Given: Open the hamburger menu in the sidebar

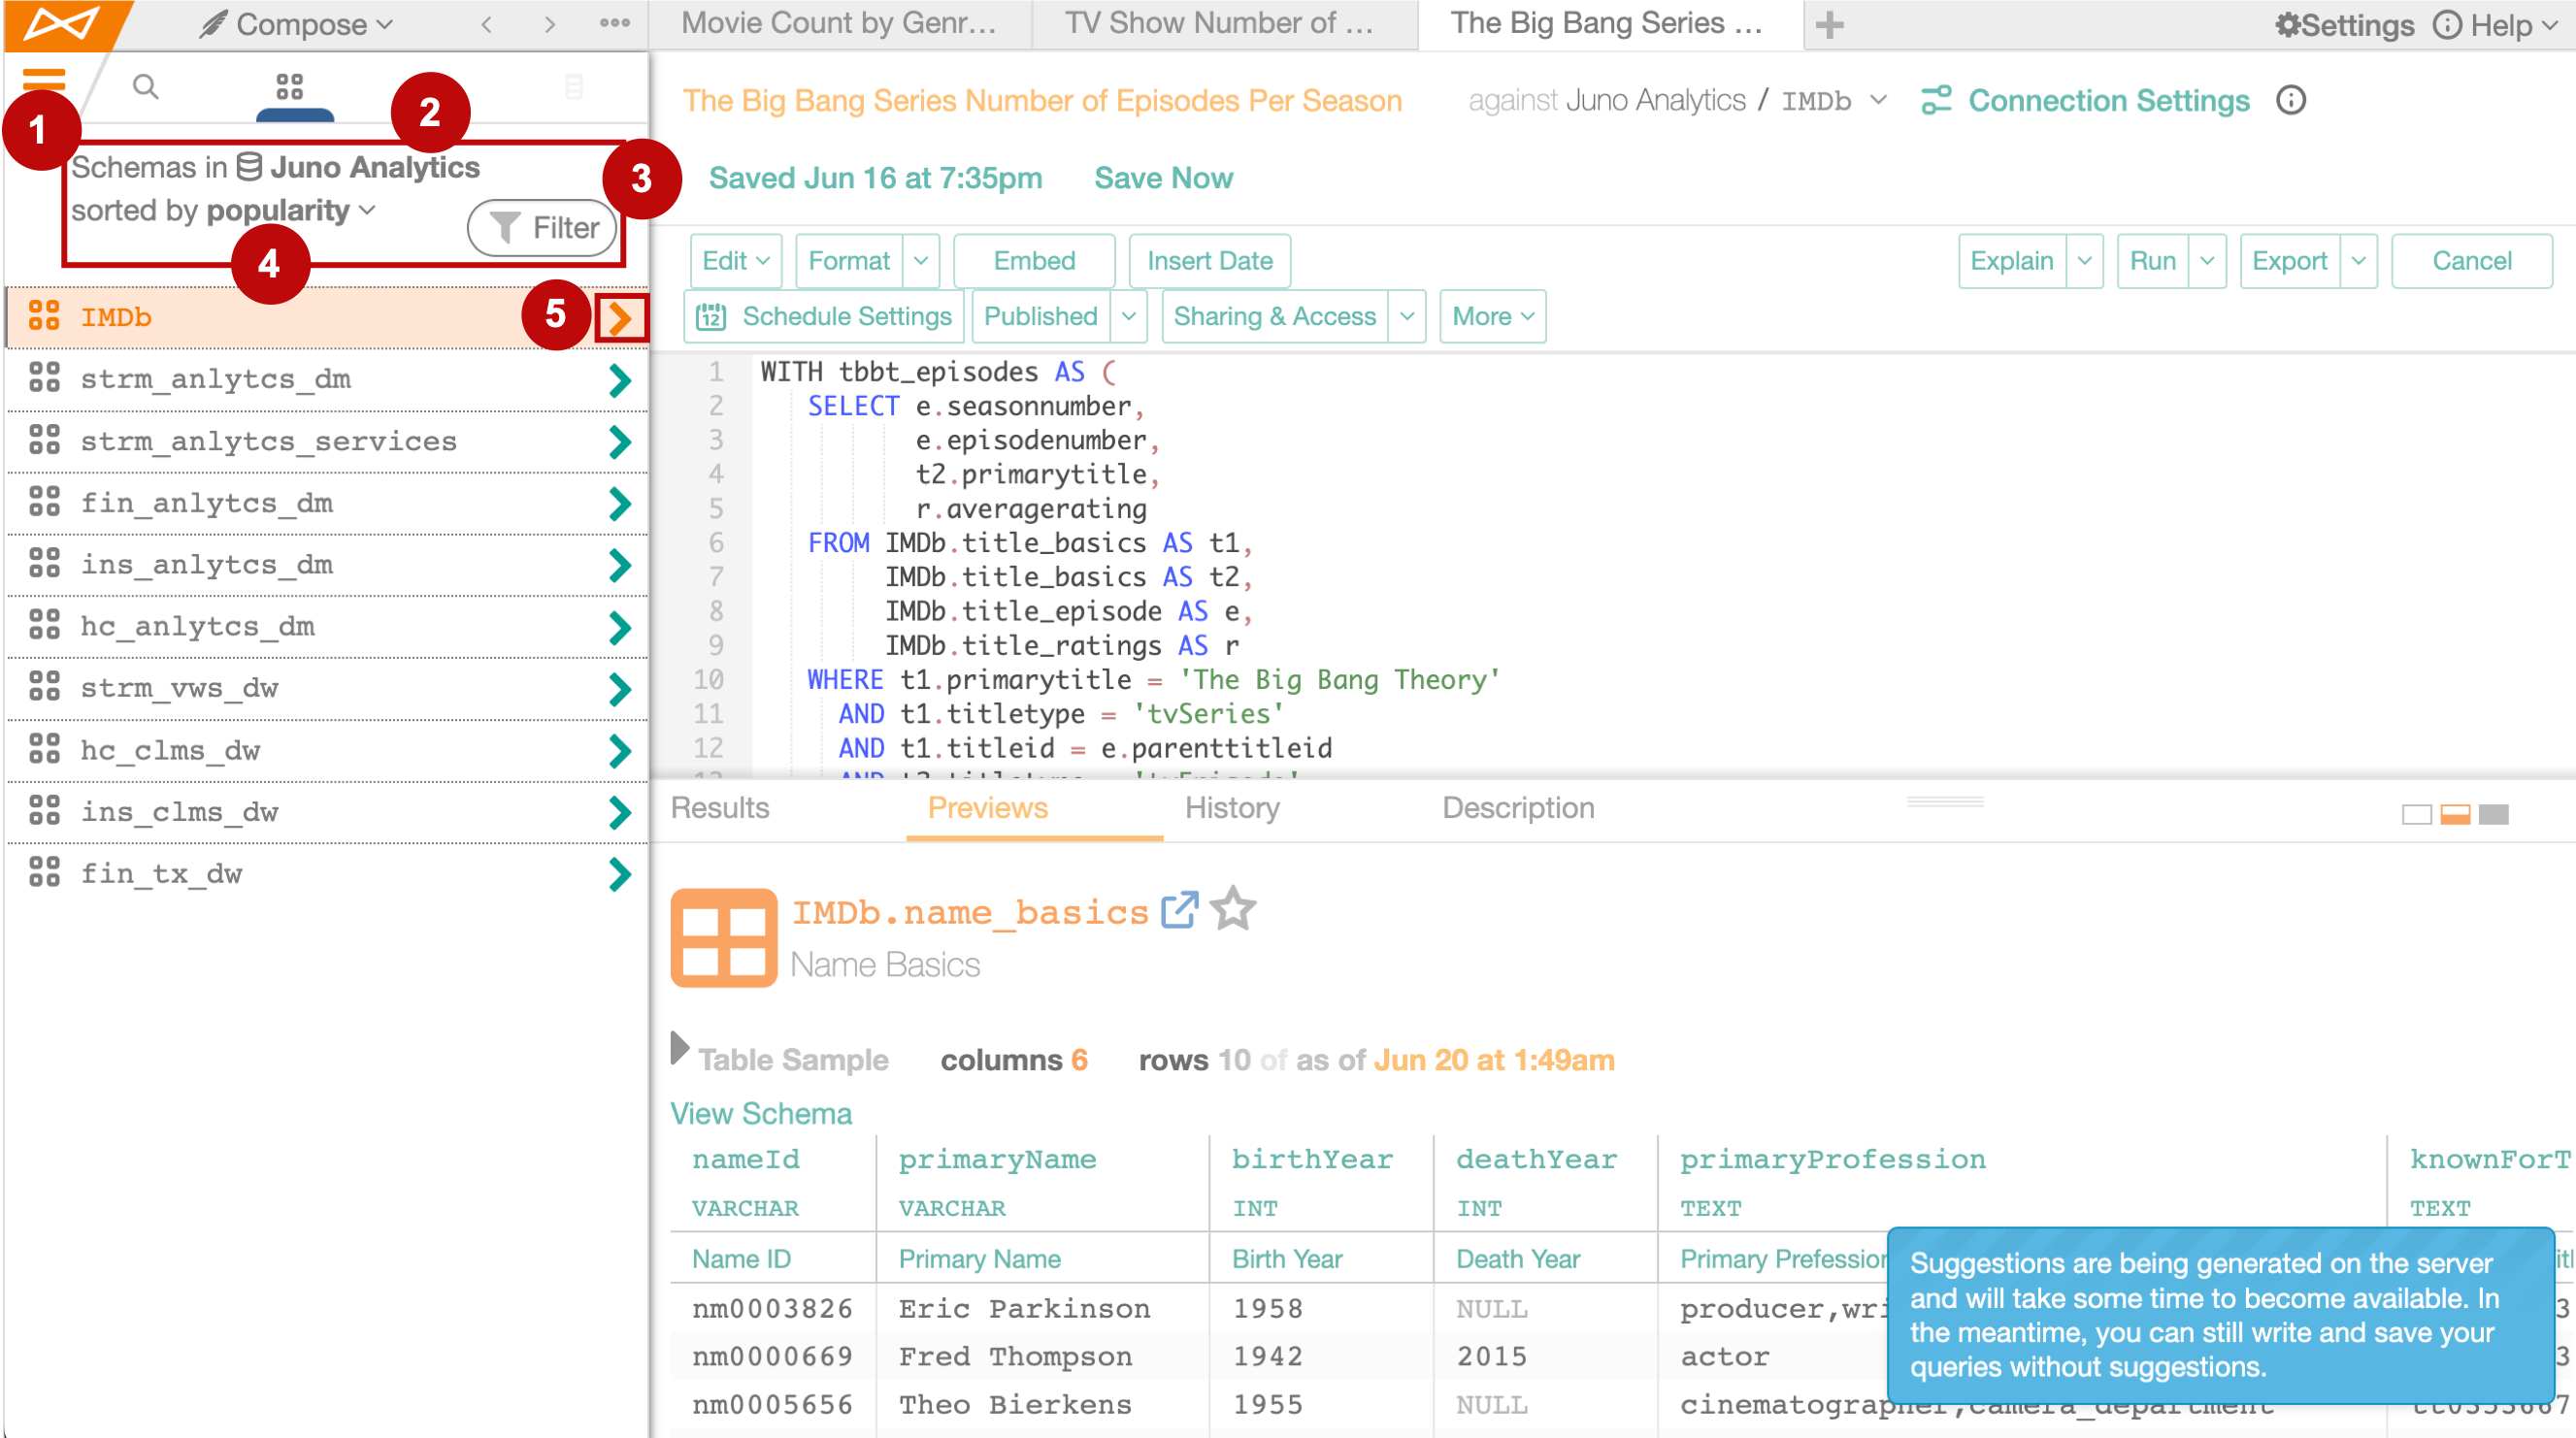Looking at the screenshot, I should click(44, 79).
